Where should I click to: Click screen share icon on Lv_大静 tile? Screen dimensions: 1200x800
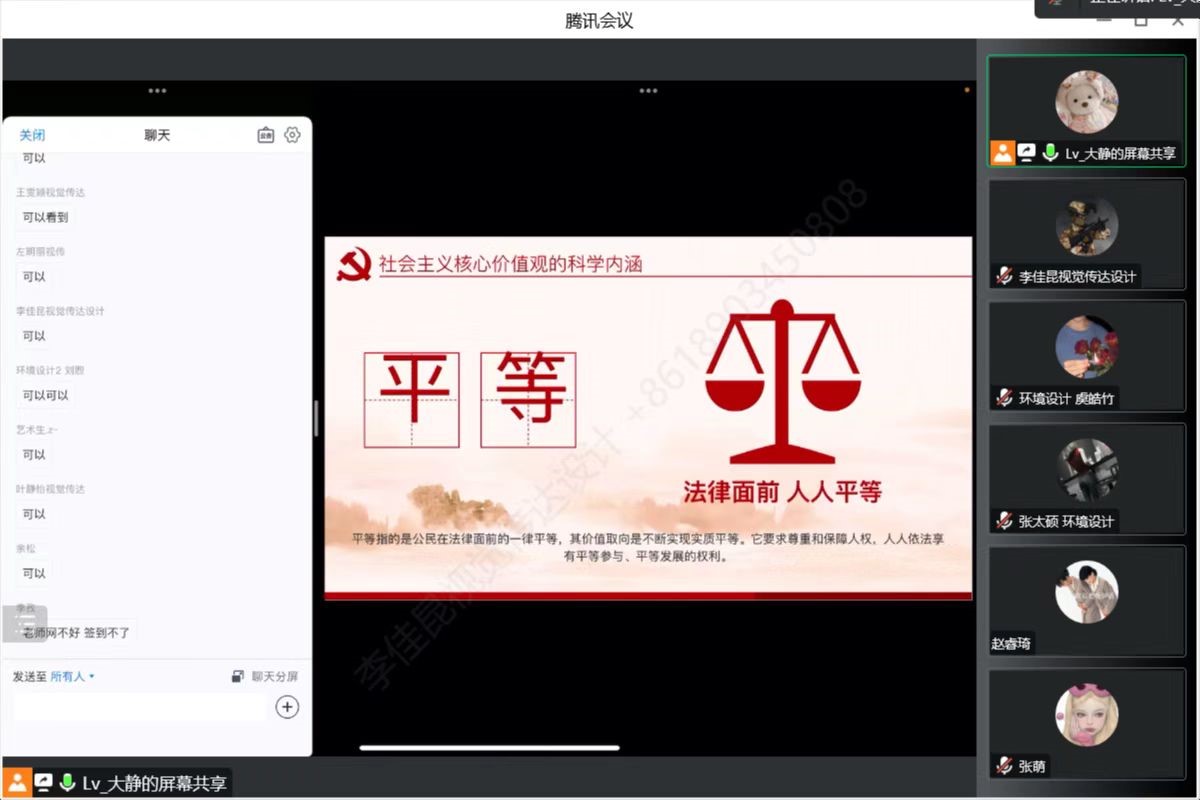coord(1026,153)
